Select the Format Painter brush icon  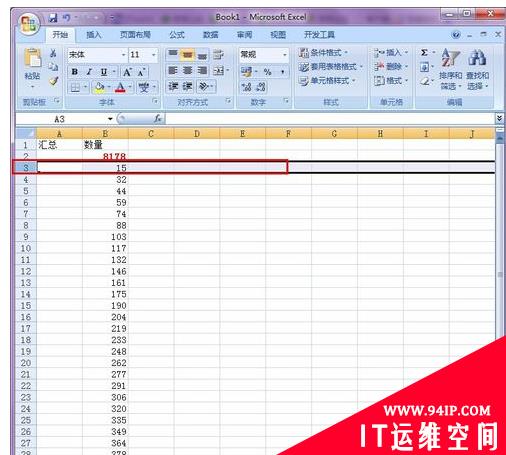tap(53, 80)
